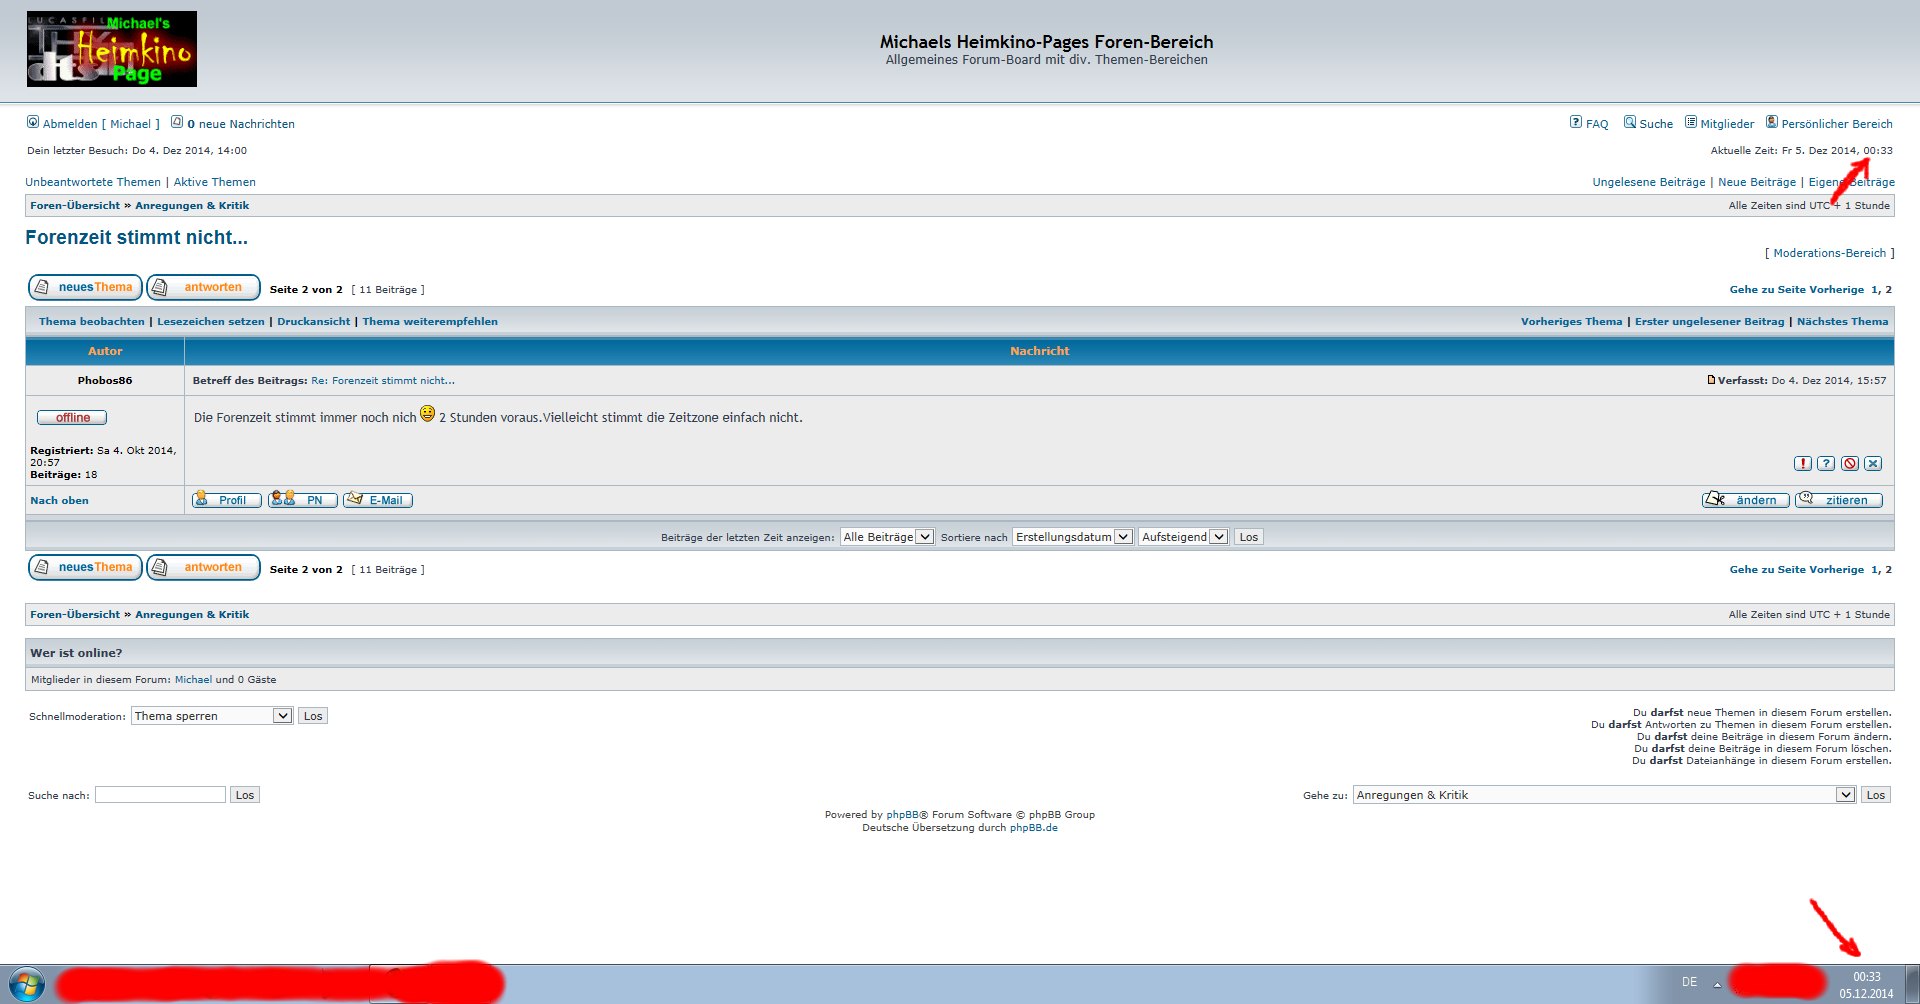This screenshot has width=1920, height=1004.
Task: Open the Erstellungsdatum sort dropdown
Action: (x=1072, y=537)
